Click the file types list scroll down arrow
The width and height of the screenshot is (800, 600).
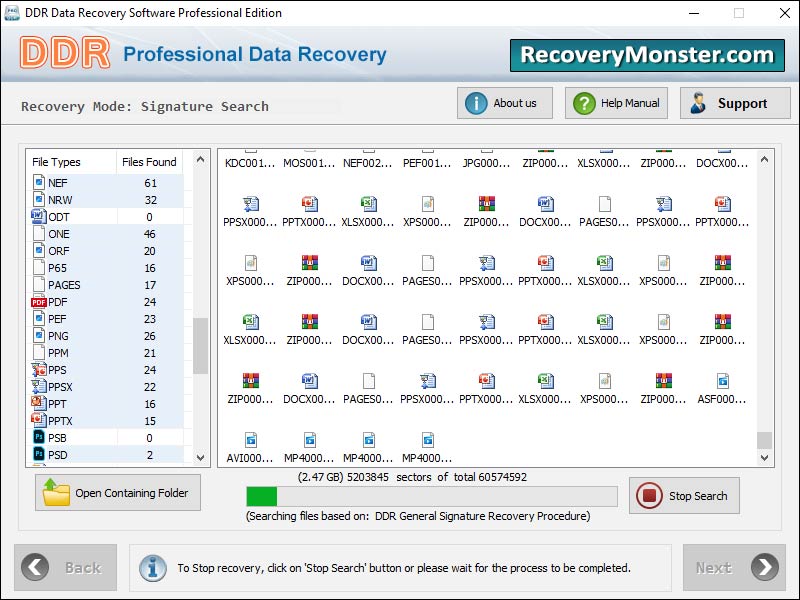coord(201,458)
